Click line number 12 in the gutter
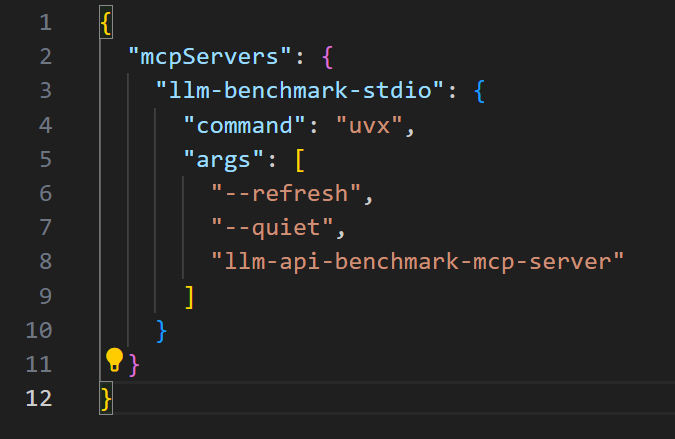The height and width of the screenshot is (439, 675). pos(38,397)
